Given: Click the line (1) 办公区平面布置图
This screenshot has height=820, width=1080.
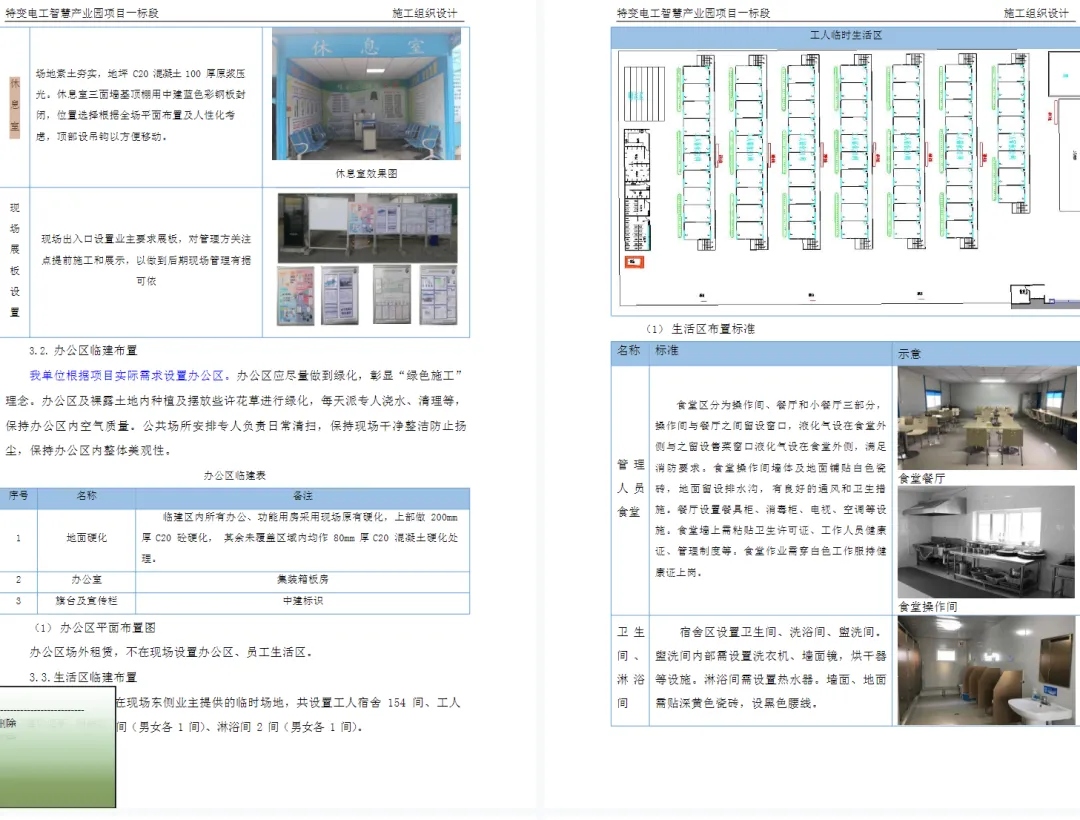Looking at the screenshot, I should (95, 628).
